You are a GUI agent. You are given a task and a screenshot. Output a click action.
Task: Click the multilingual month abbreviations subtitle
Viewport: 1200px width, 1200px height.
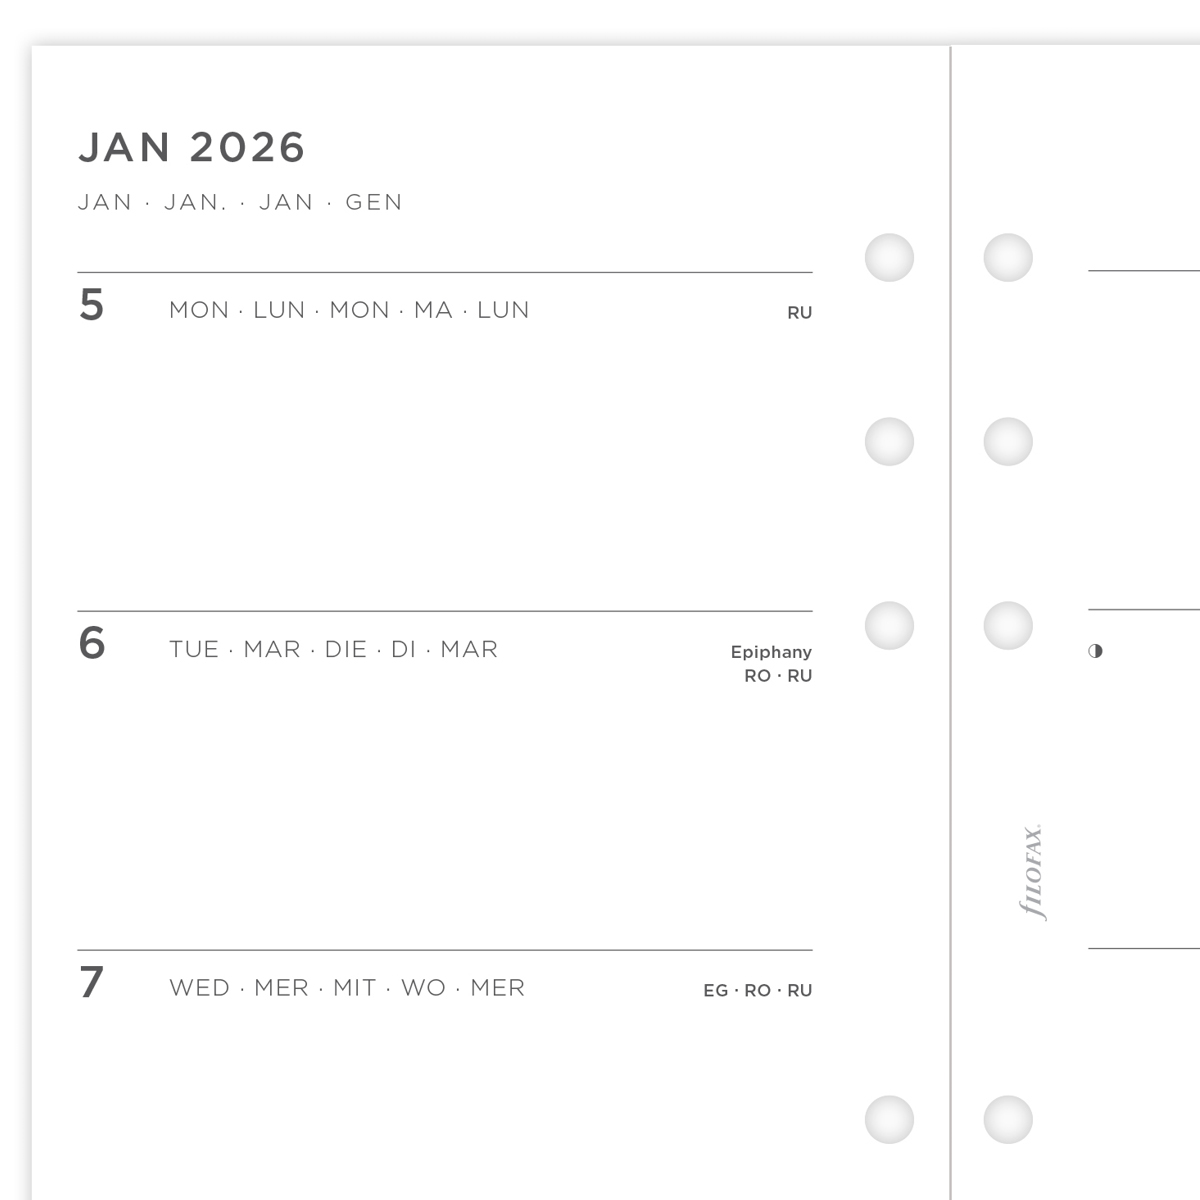240,202
